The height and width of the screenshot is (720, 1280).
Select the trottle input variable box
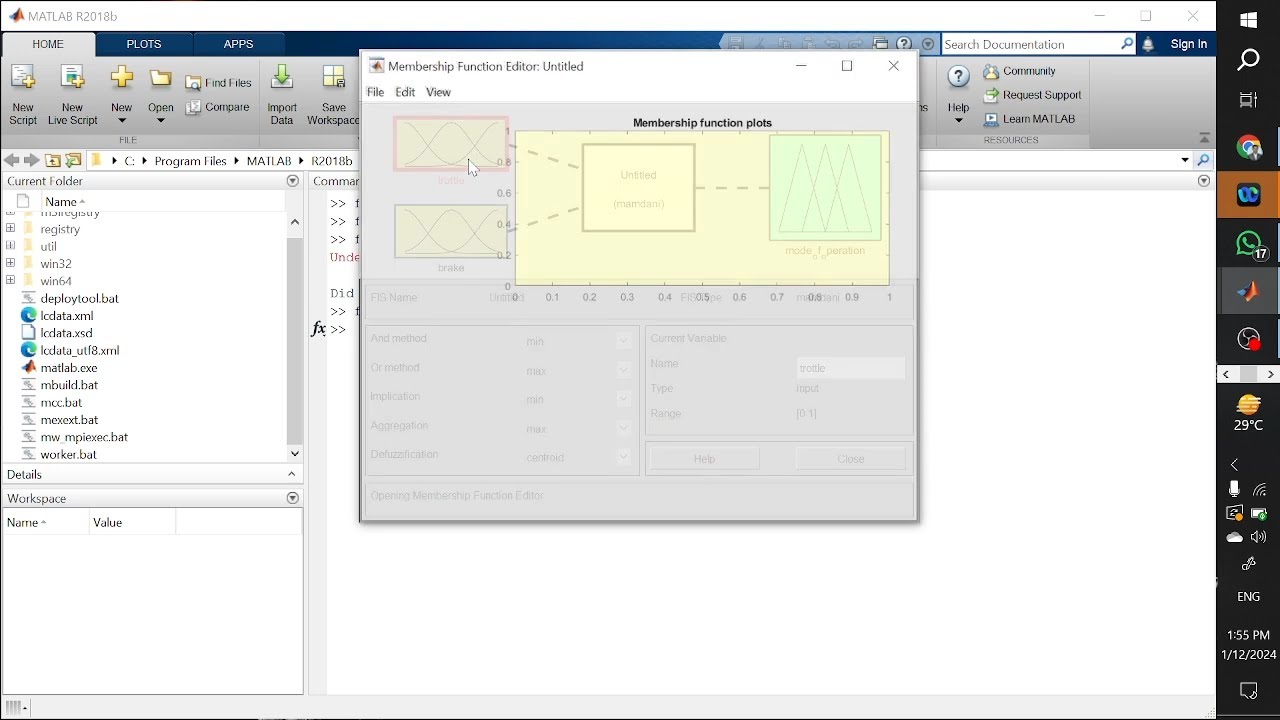pos(451,144)
